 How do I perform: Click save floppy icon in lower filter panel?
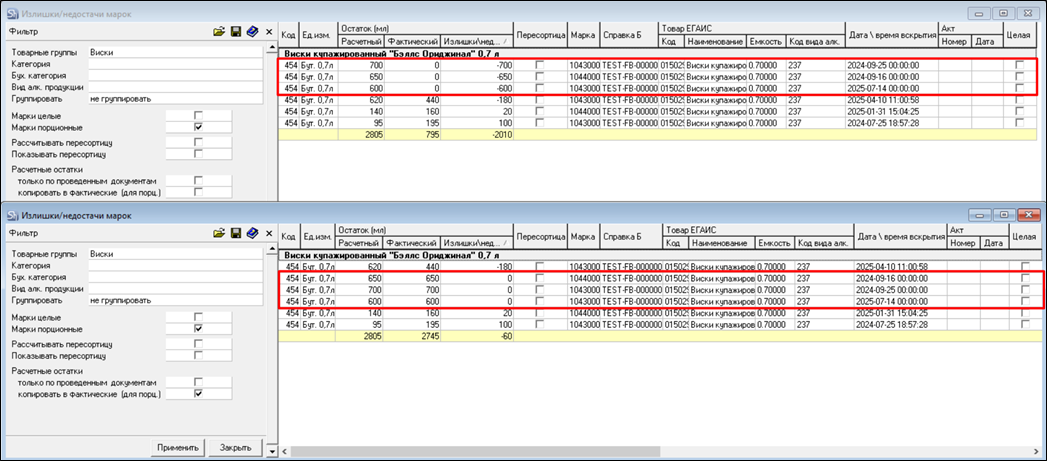235,232
